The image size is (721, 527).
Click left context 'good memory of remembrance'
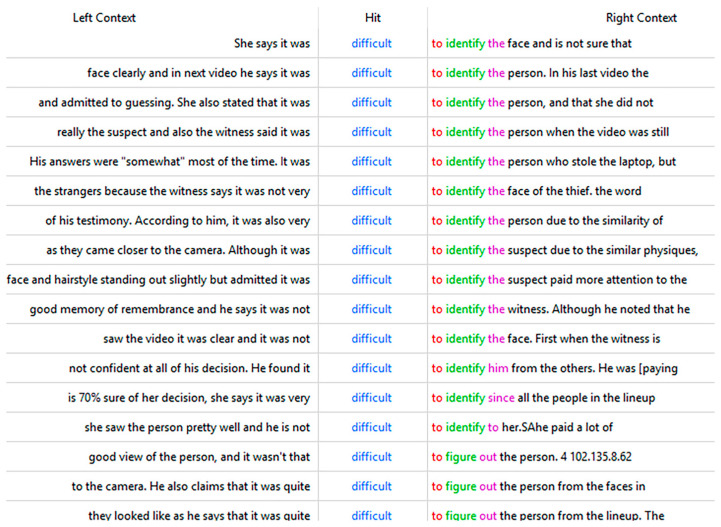[112, 309]
